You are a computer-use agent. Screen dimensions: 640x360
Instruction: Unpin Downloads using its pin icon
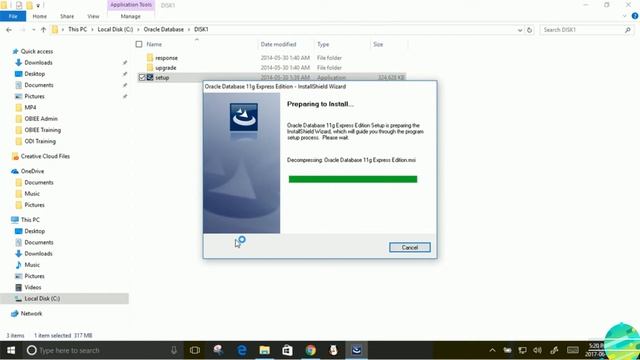click(x=124, y=63)
